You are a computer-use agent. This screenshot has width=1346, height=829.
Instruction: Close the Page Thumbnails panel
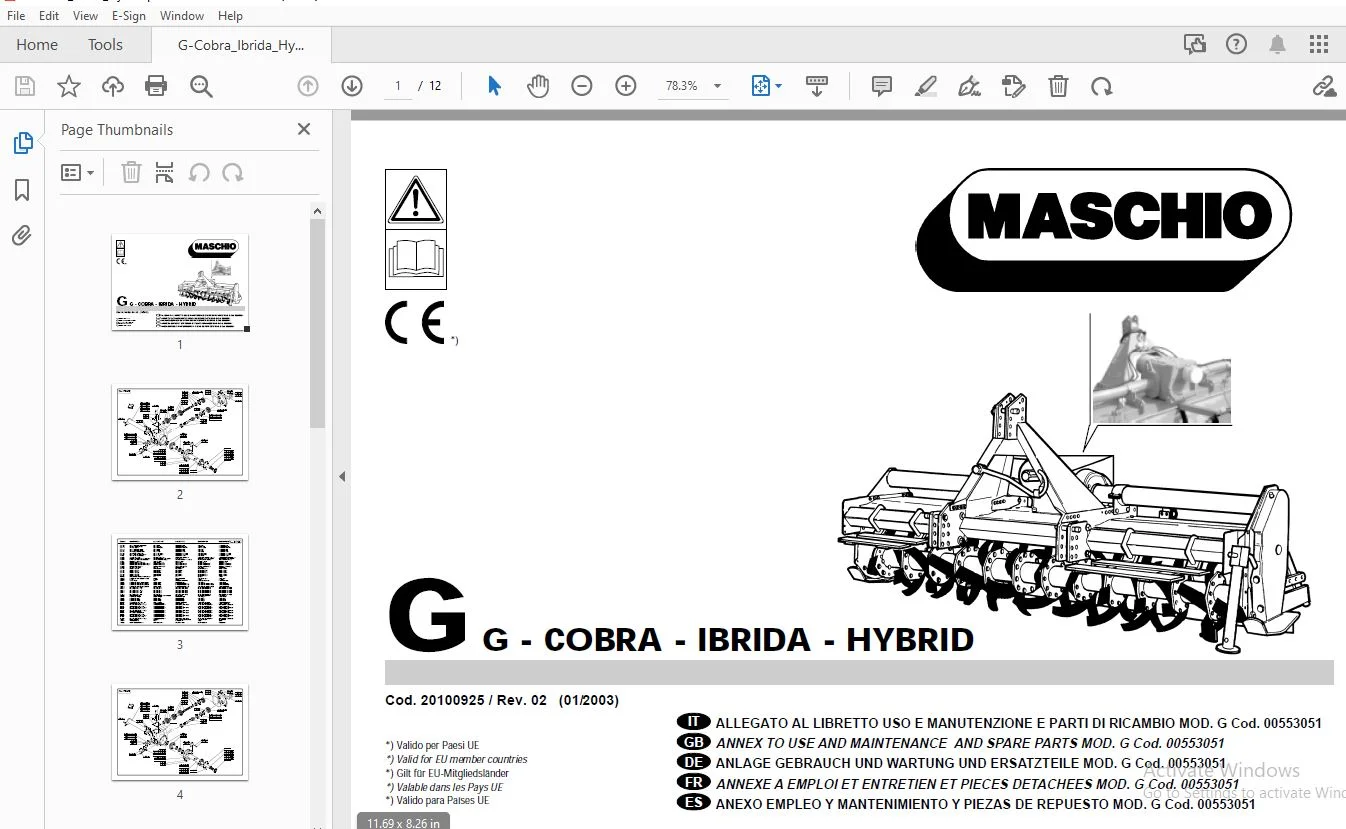304,129
